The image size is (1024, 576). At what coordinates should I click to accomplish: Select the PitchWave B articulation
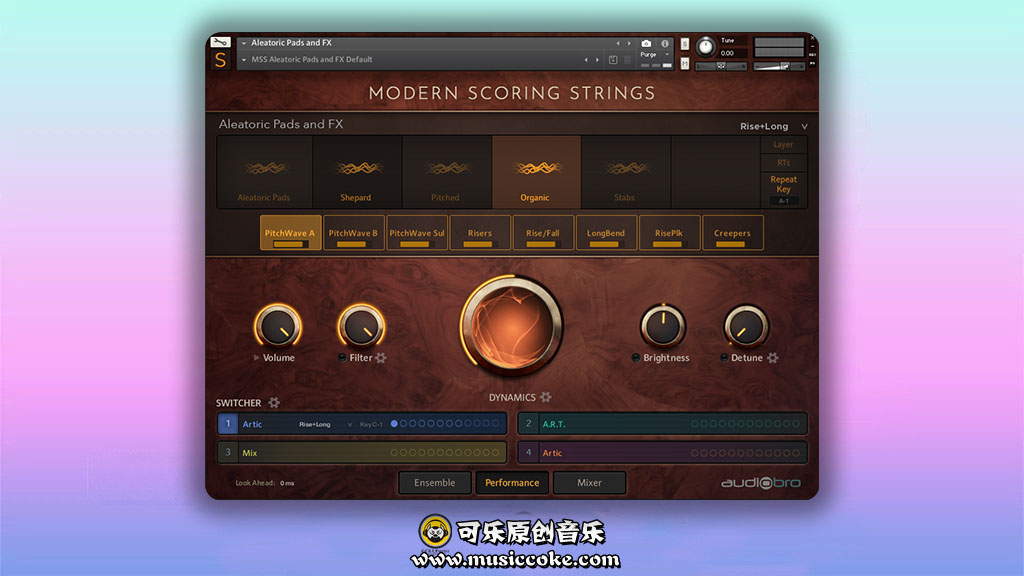tap(353, 233)
